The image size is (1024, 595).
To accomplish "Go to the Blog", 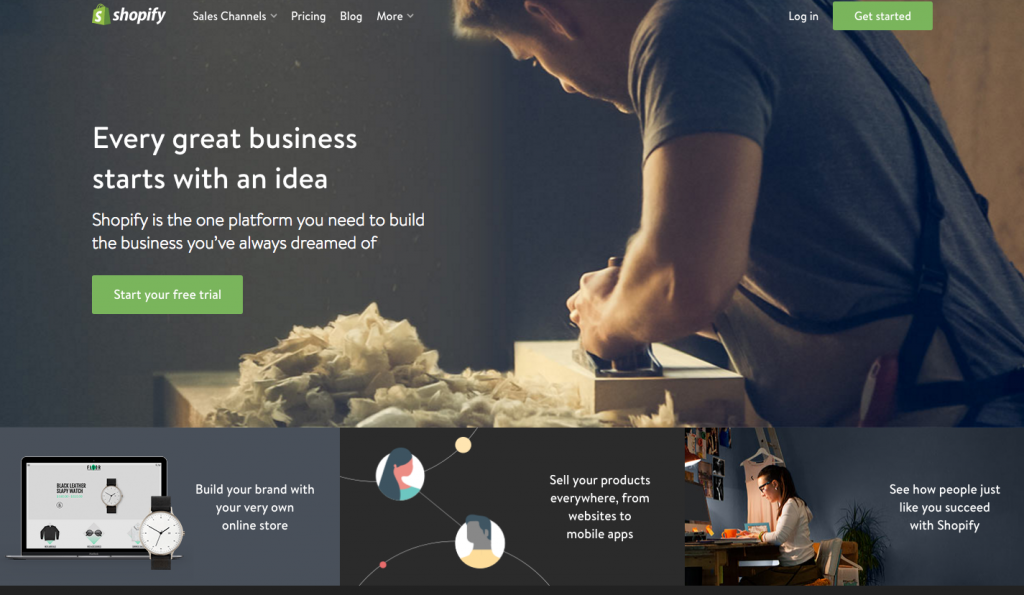I will click(351, 16).
